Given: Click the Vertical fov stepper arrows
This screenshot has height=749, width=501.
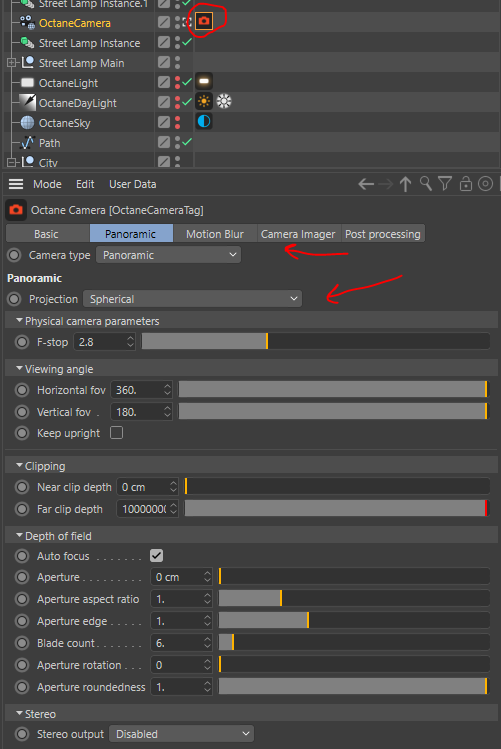Looking at the screenshot, I should (x=167, y=412).
